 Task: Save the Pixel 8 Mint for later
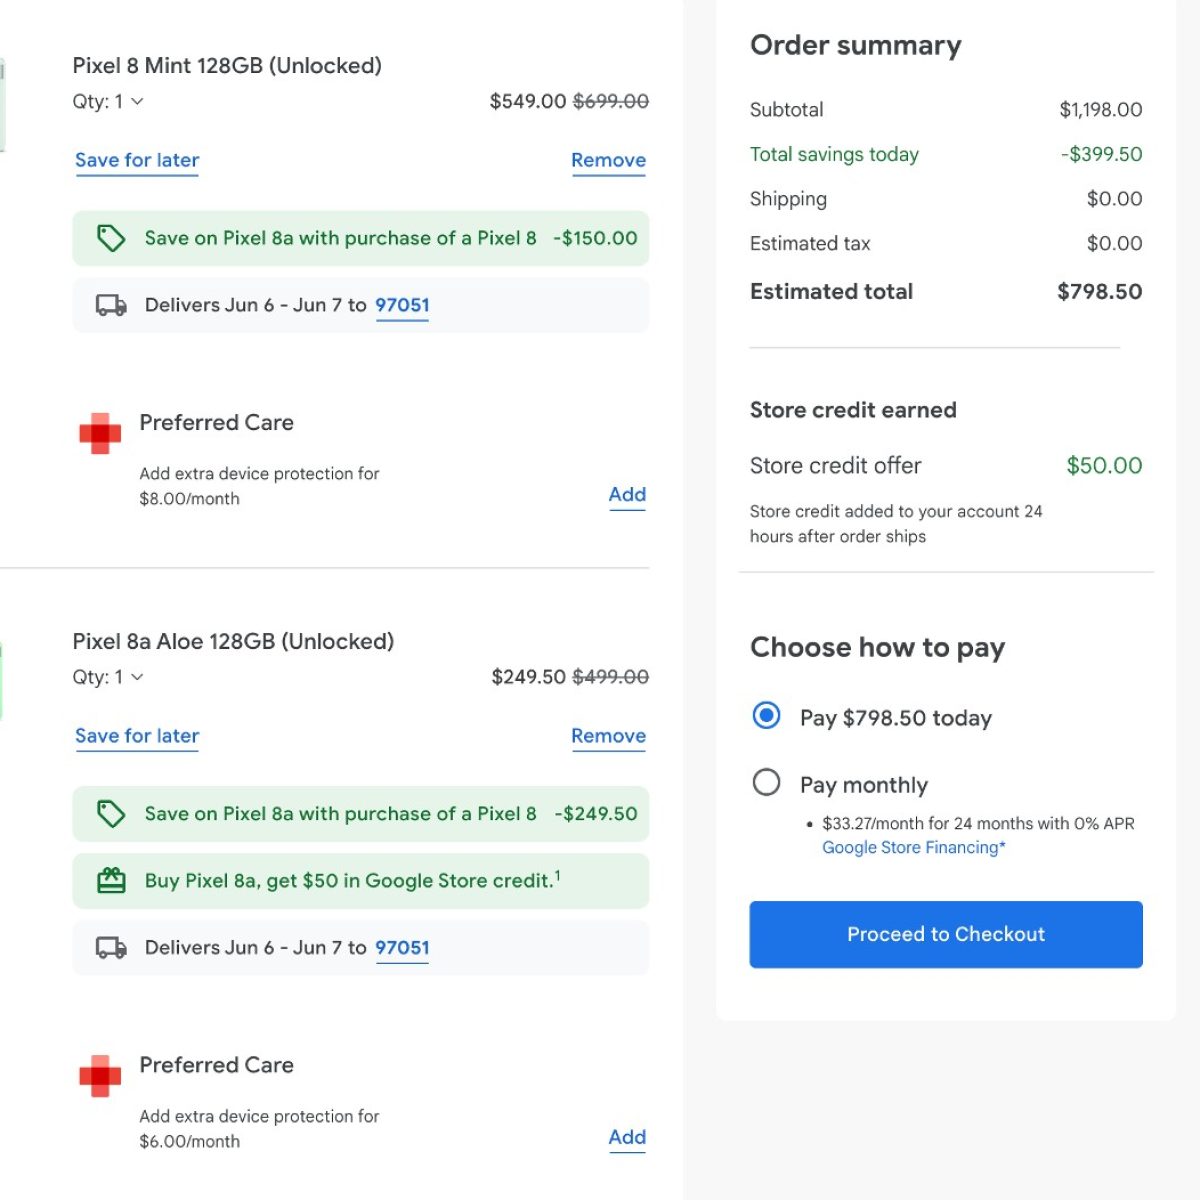point(137,160)
